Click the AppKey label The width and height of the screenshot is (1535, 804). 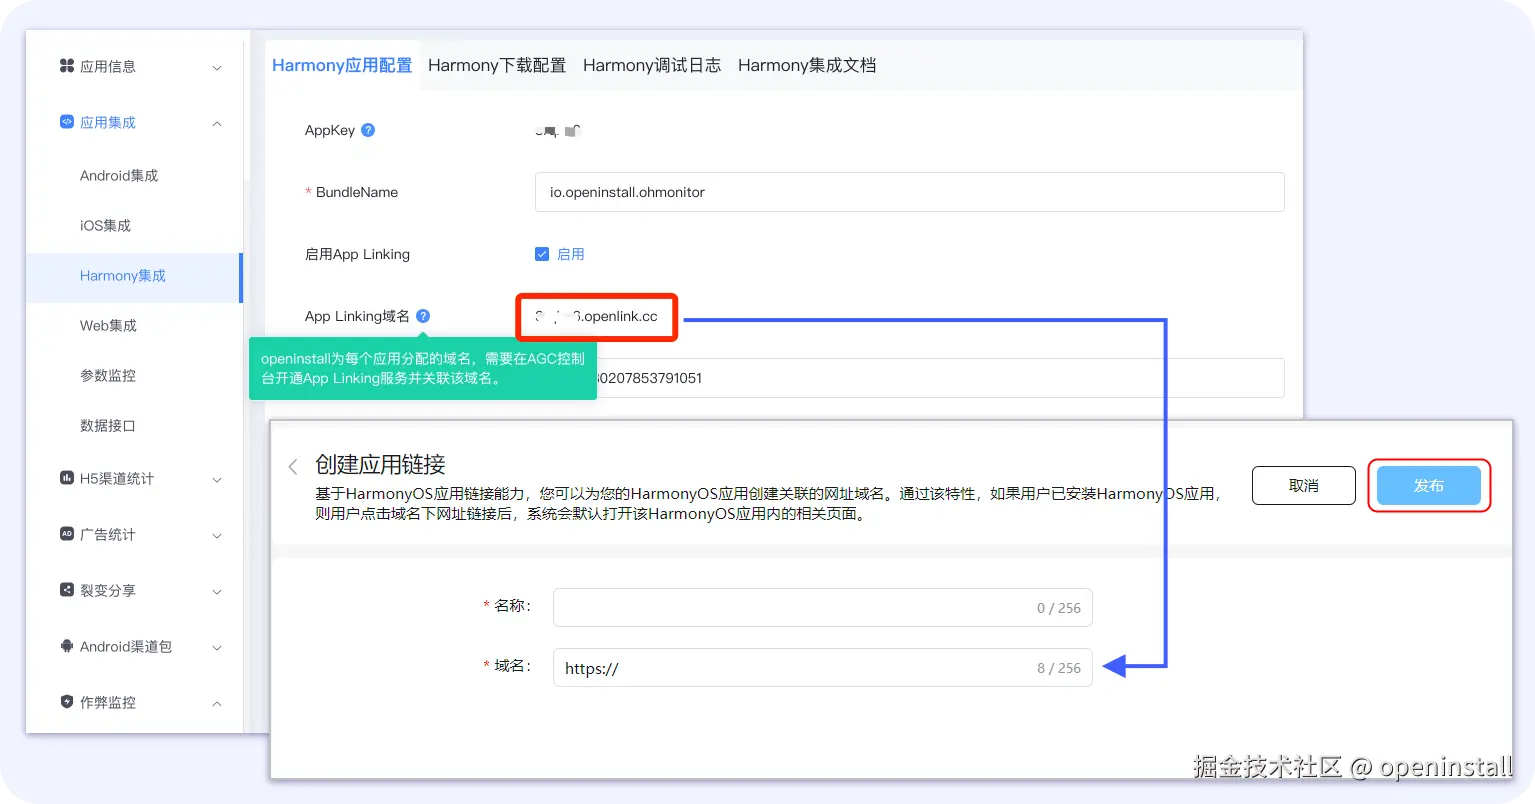click(x=330, y=130)
